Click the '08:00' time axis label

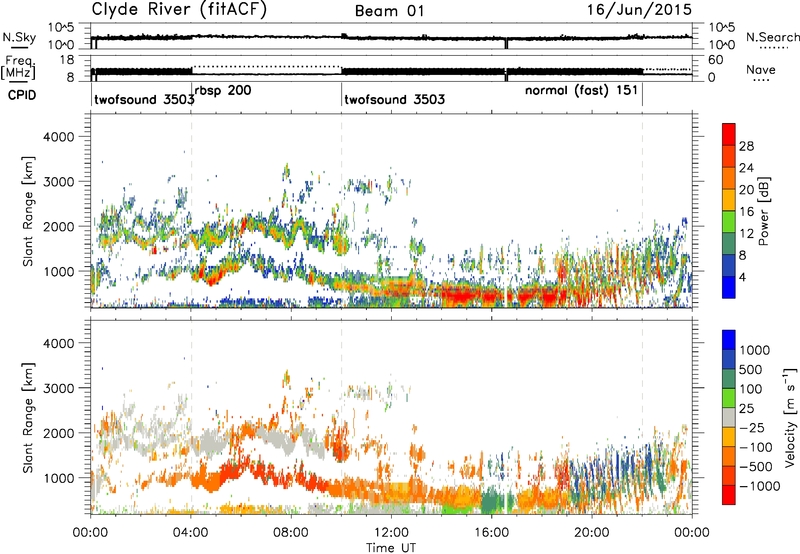(290, 533)
